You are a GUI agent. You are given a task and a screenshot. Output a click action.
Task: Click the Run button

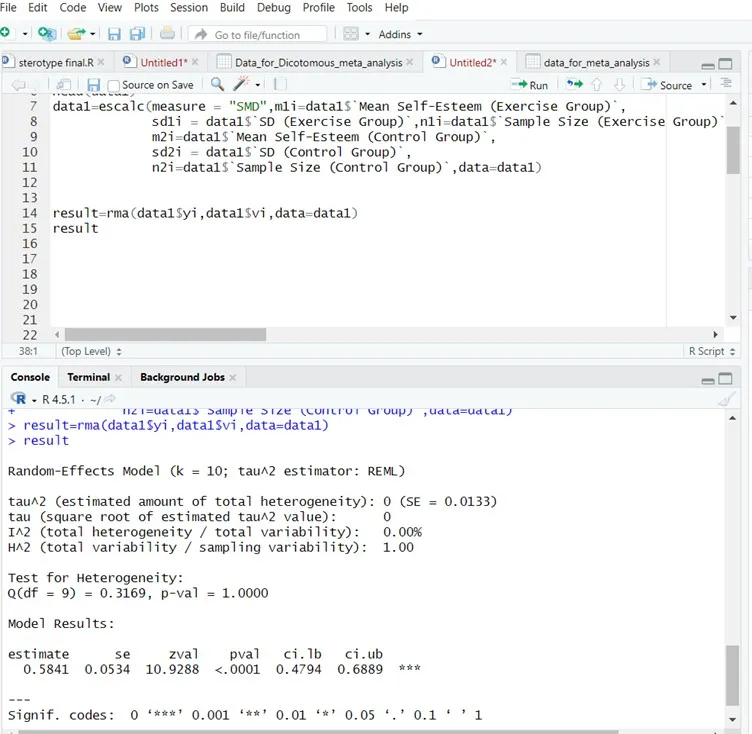pyautogui.click(x=529, y=85)
